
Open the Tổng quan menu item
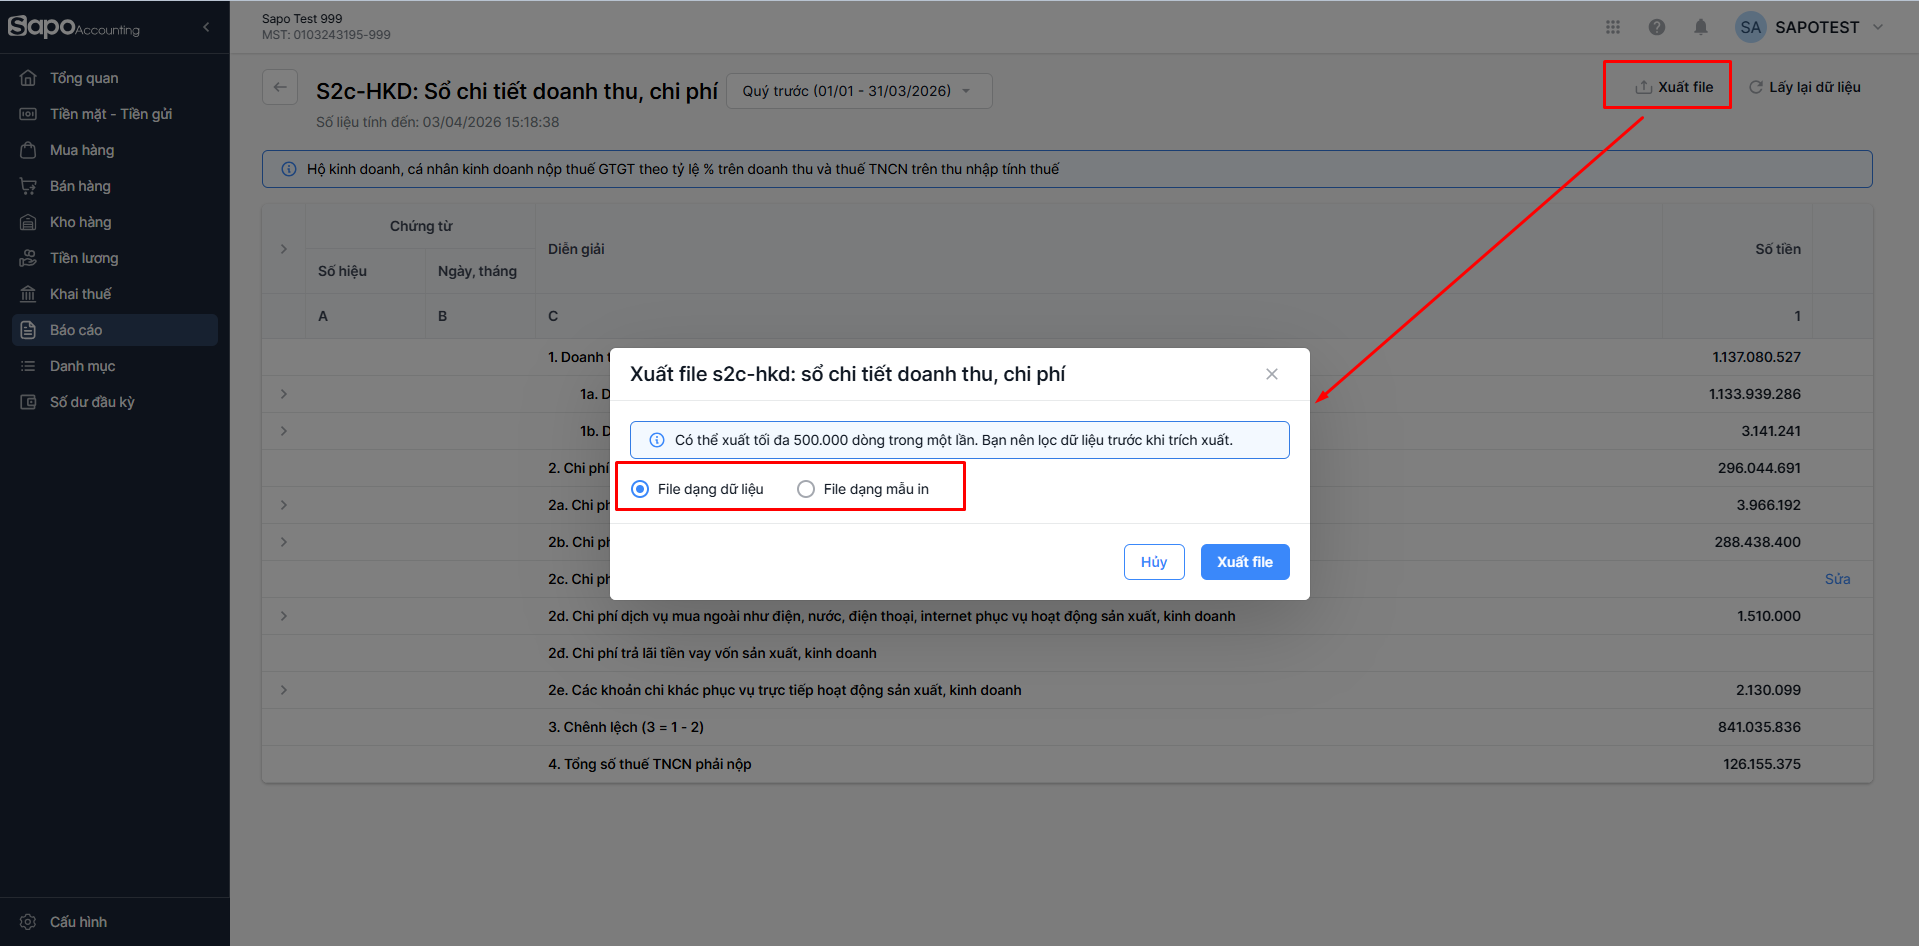tap(84, 78)
